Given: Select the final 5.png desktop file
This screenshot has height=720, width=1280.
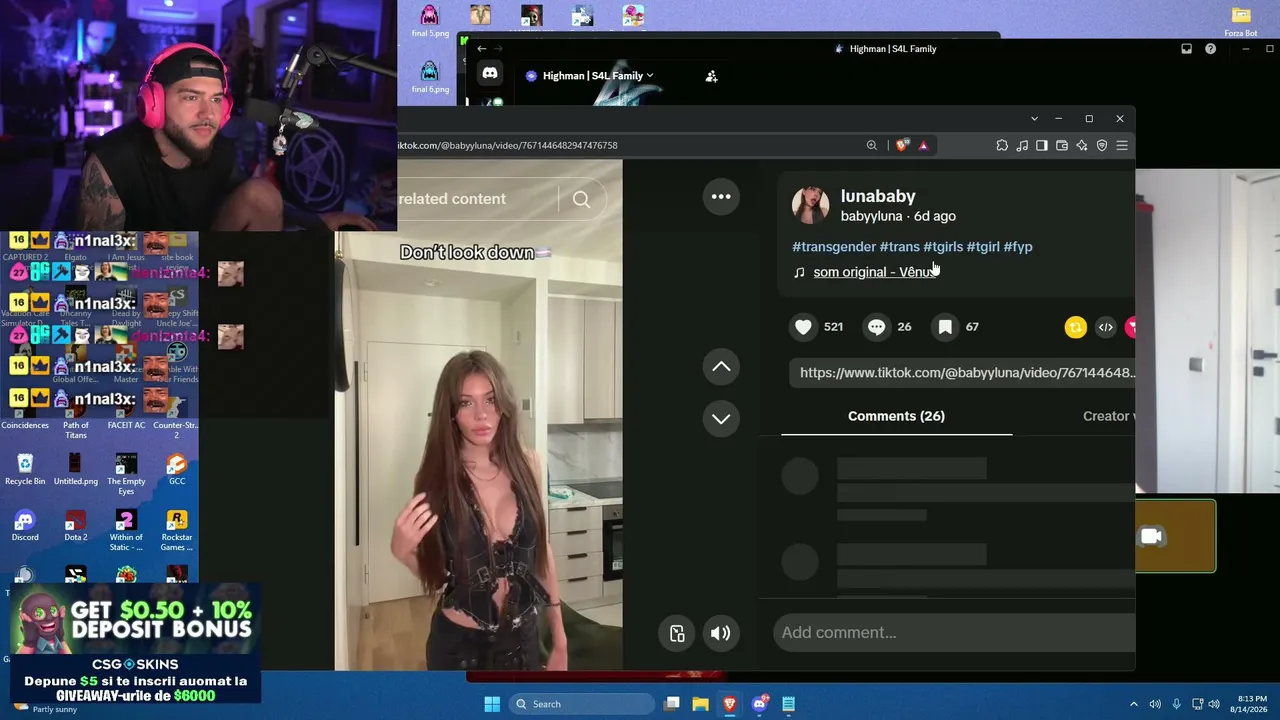Looking at the screenshot, I should coord(430,21).
